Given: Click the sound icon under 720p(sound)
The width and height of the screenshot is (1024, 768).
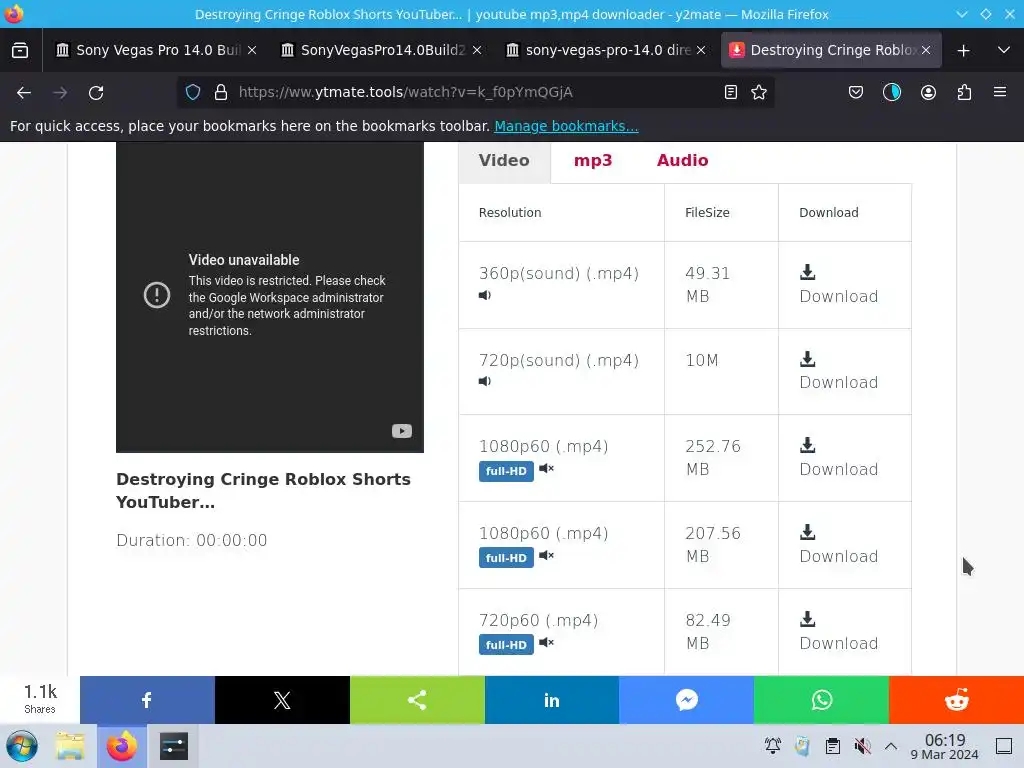Looking at the screenshot, I should tap(485, 381).
